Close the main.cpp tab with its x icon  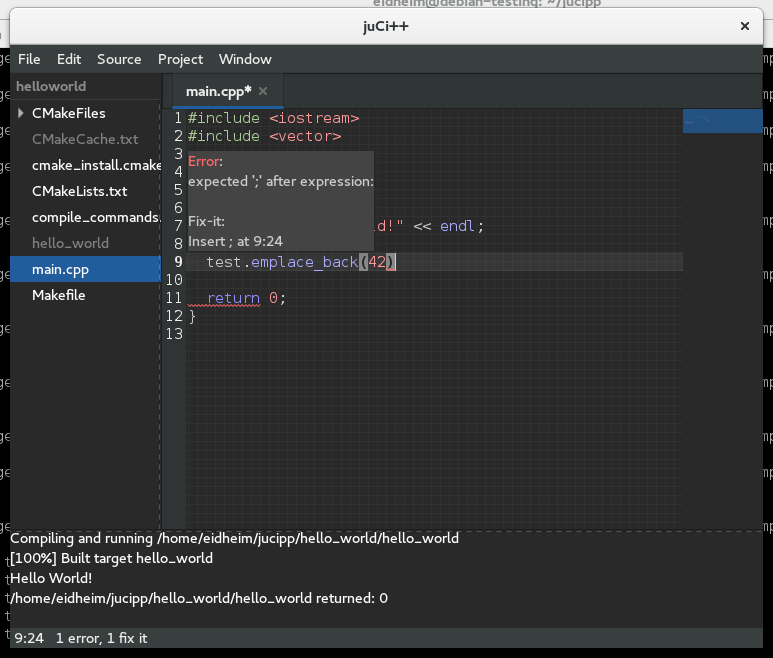coord(263,91)
